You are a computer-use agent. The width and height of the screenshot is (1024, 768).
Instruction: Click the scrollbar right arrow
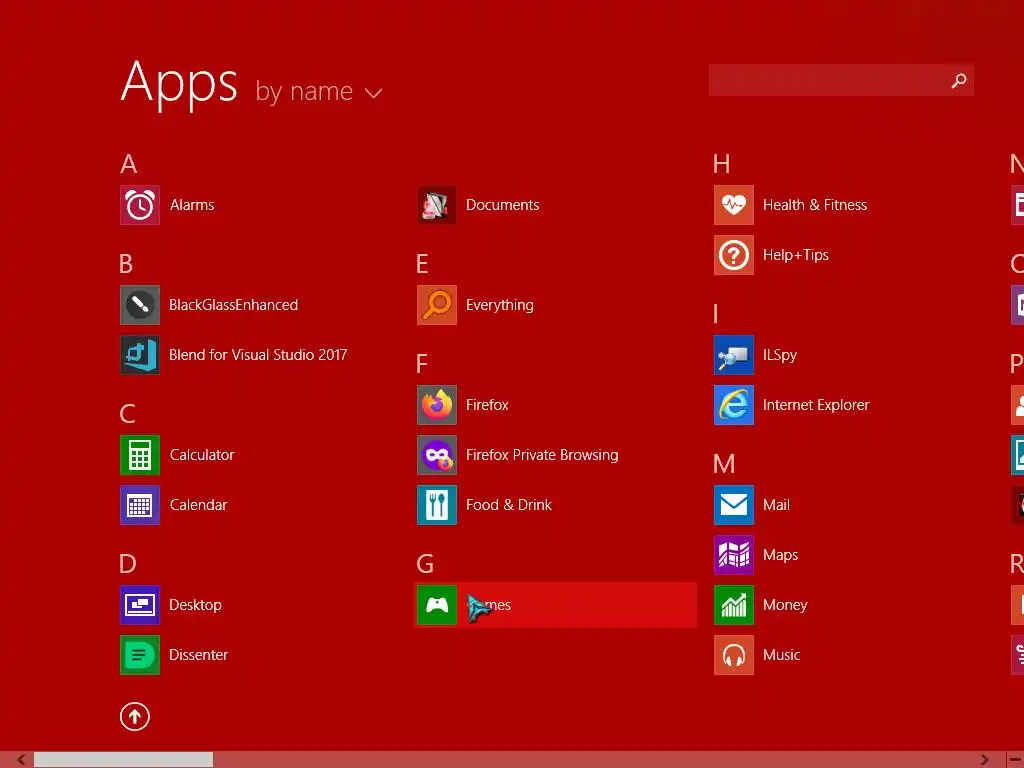[984, 760]
